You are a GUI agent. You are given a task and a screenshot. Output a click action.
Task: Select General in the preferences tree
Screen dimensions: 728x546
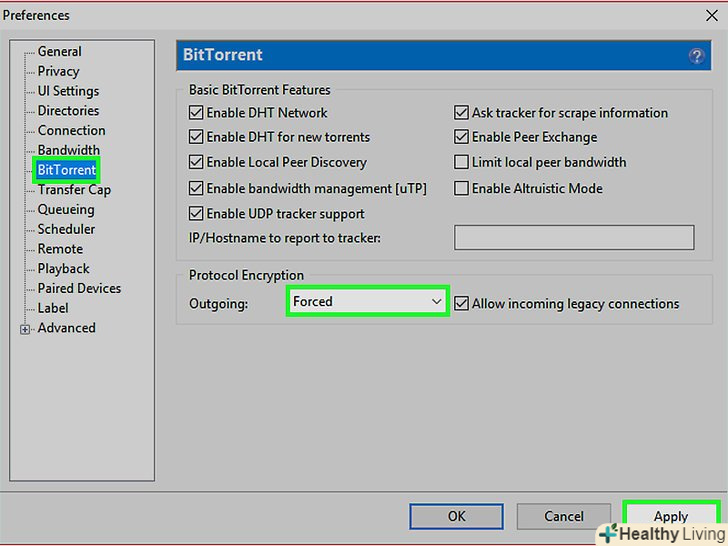pos(59,52)
